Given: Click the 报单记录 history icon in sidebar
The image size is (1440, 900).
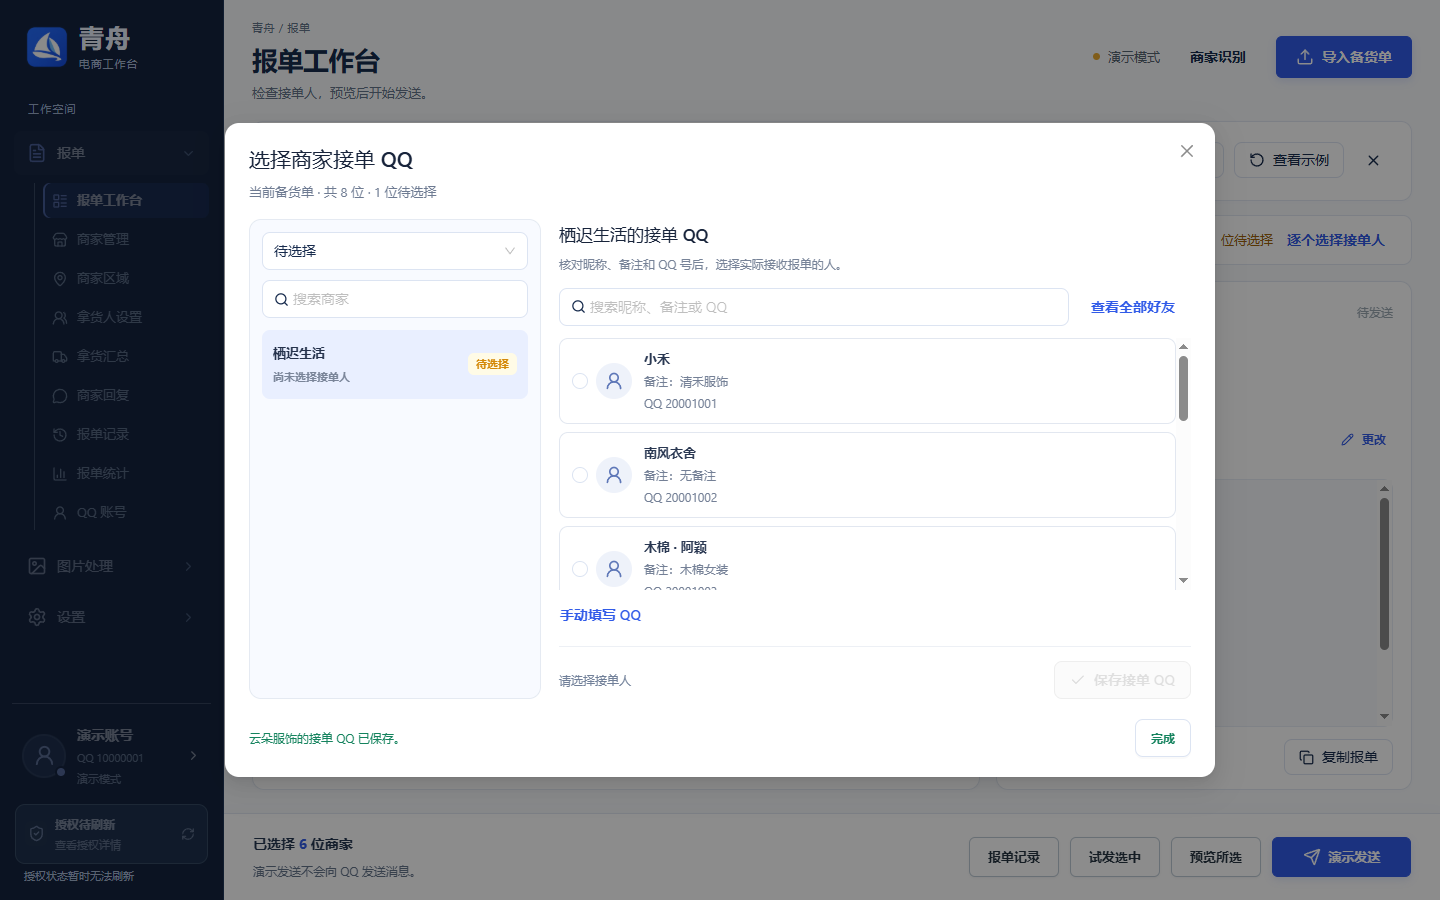Looking at the screenshot, I should 60,434.
